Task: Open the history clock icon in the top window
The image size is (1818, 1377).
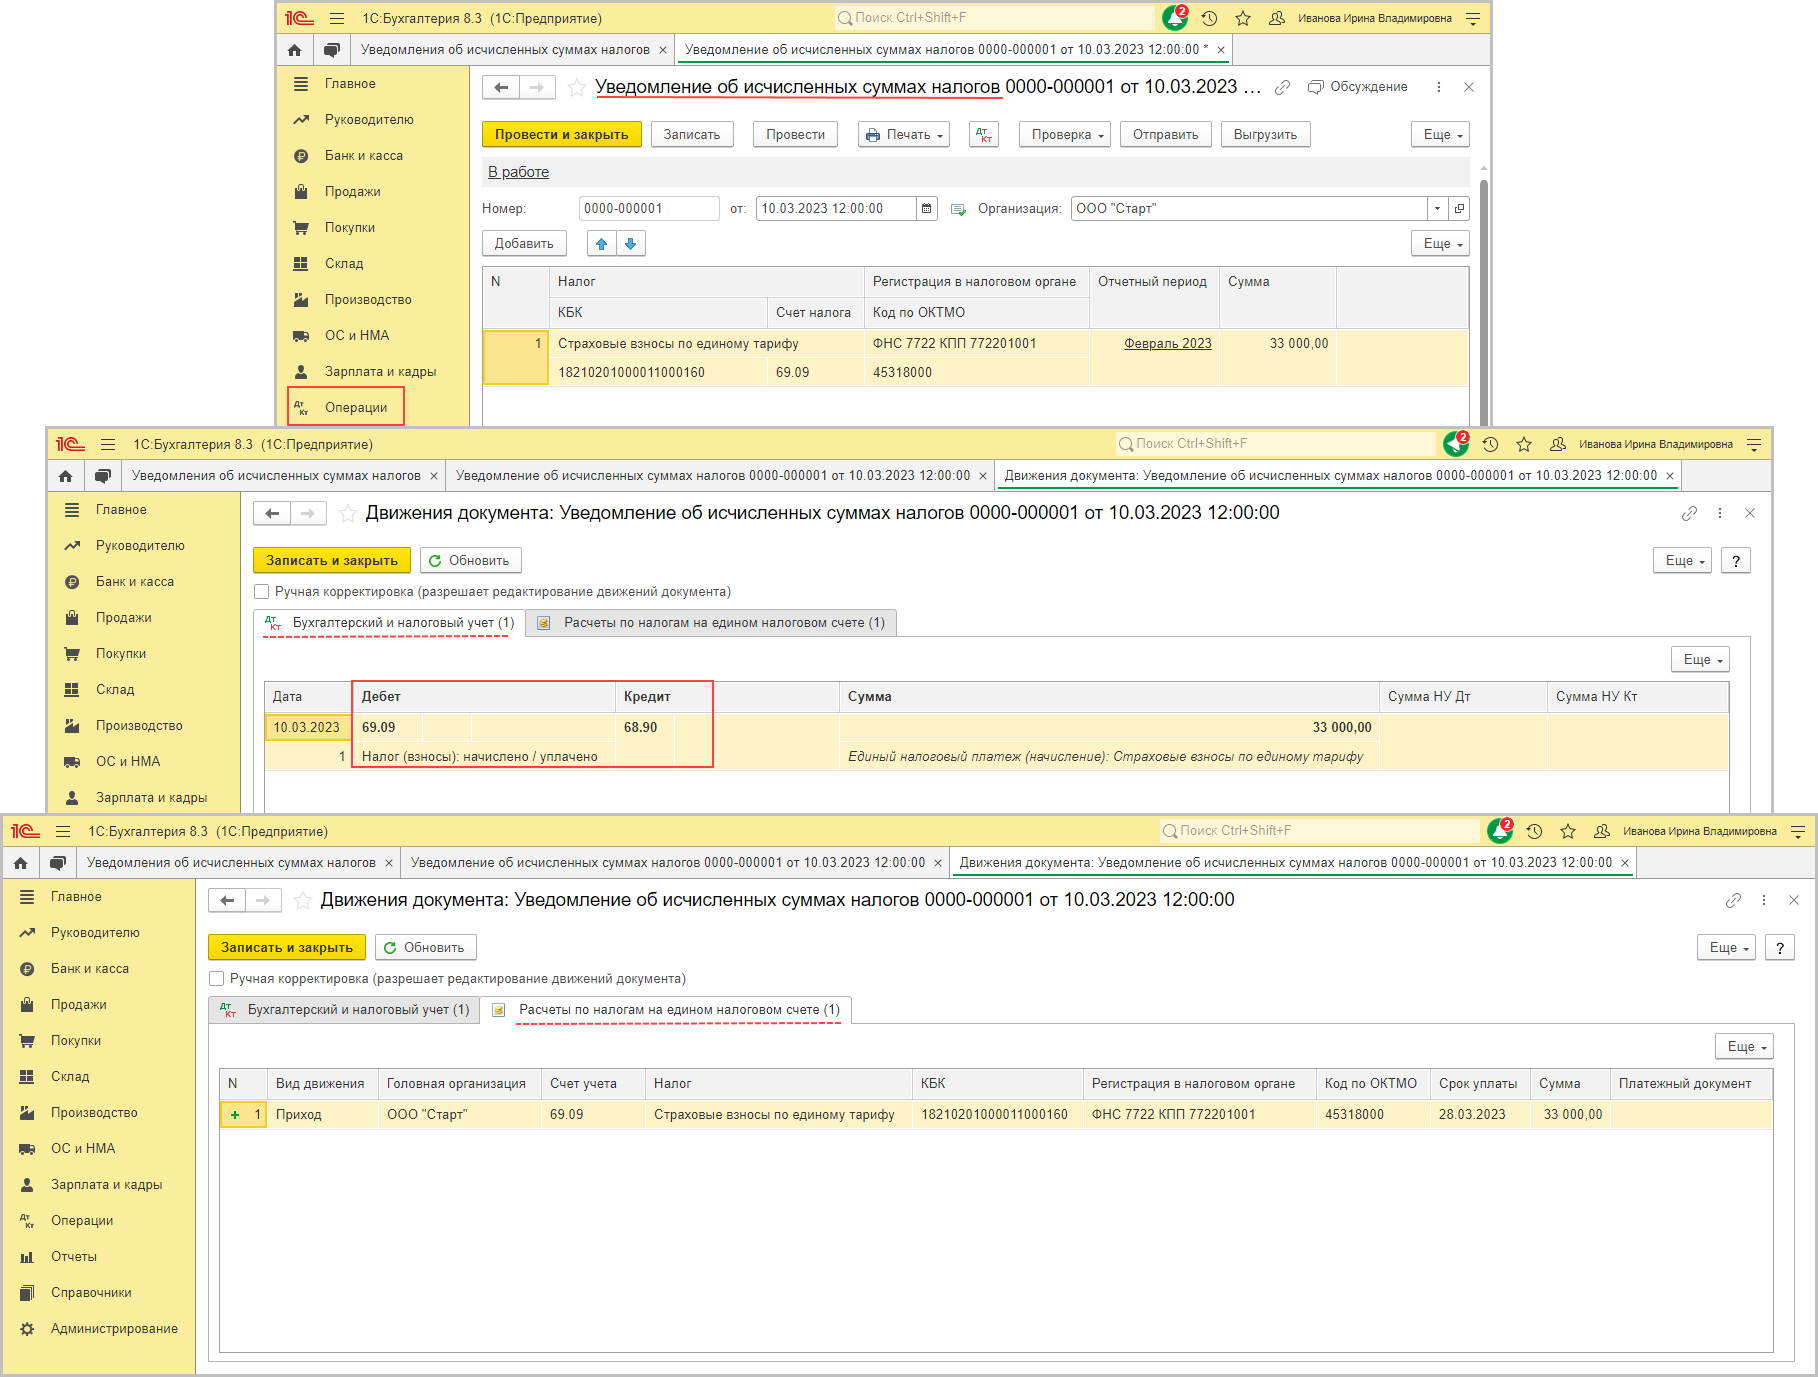Action: (x=1209, y=18)
